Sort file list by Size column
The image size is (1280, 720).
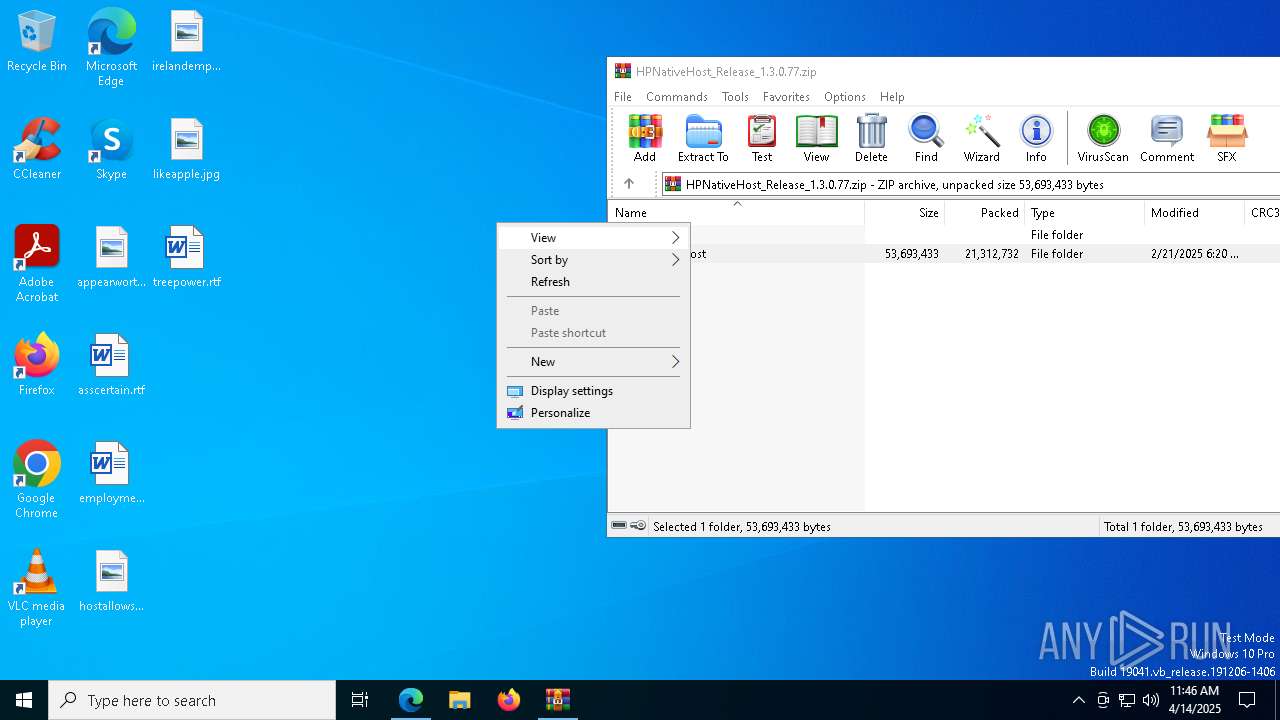tap(904, 212)
